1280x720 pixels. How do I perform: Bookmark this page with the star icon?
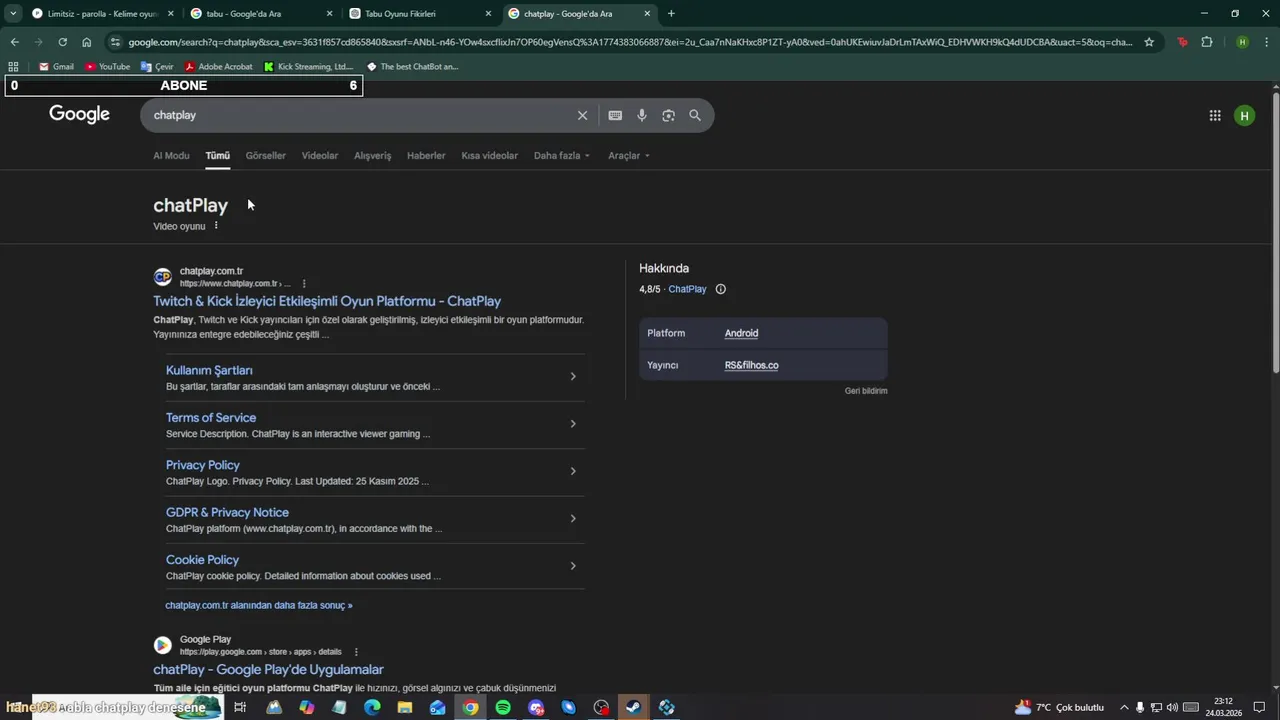pyautogui.click(x=1149, y=42)
